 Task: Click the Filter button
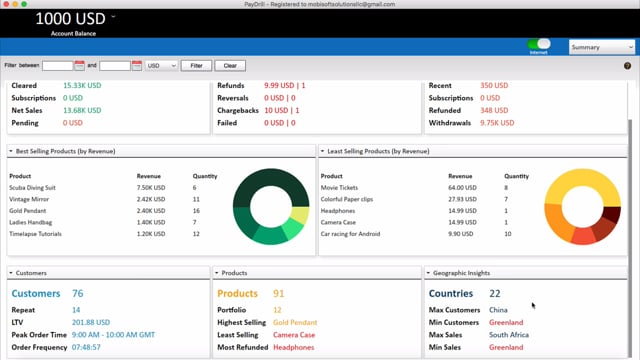point(196,66)
